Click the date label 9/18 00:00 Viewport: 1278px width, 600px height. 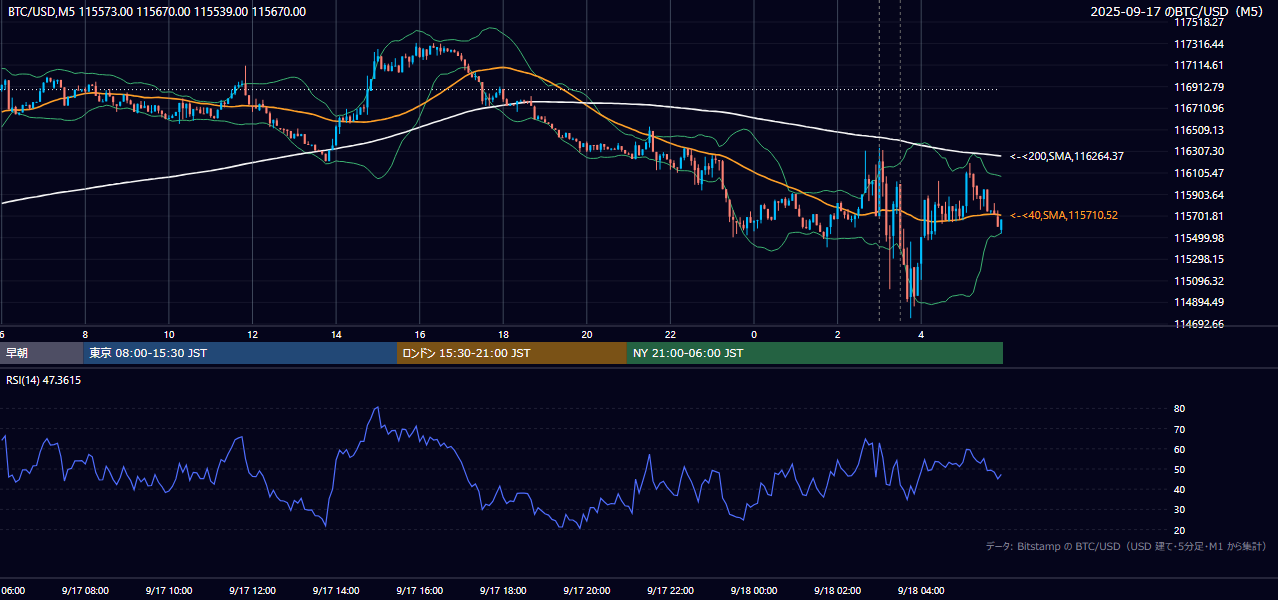754,591
